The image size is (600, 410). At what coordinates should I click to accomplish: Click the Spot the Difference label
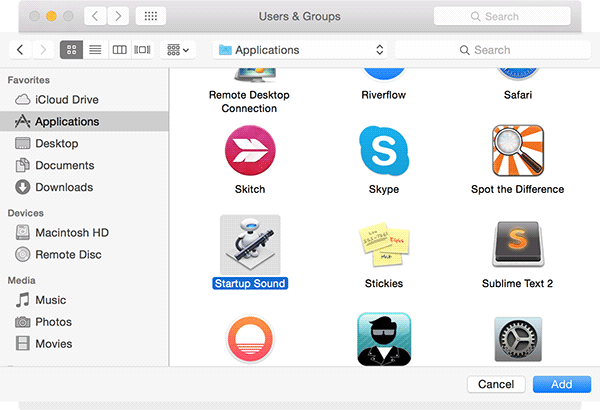[x=518, y=189]
